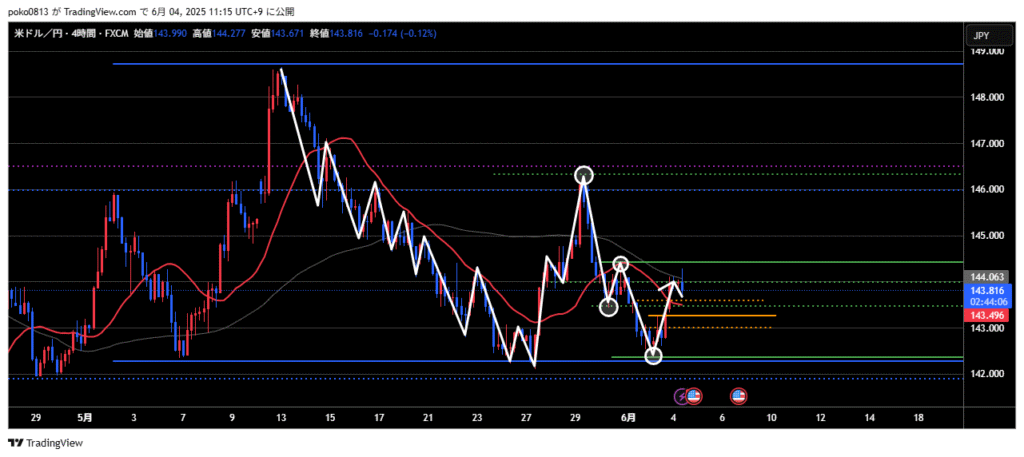Open the purple lightning bolt event icon
The height and width of the screenshot is (457, 1024).
coord(682,396)
